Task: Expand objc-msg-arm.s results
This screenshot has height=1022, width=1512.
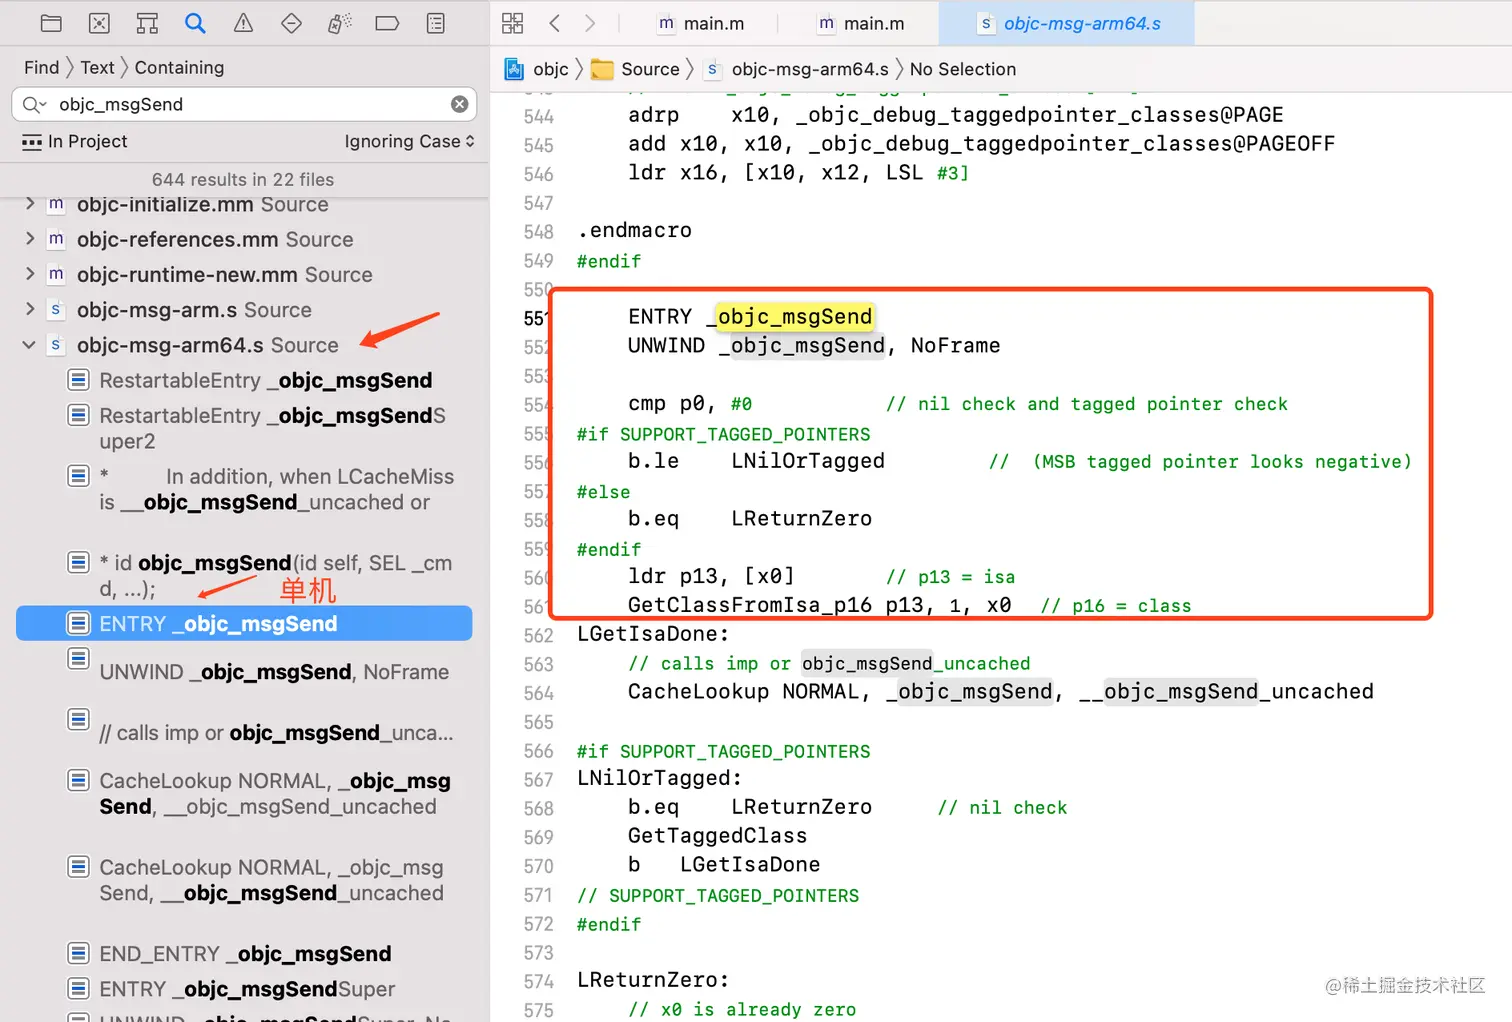Action: (x=29, y=308)
